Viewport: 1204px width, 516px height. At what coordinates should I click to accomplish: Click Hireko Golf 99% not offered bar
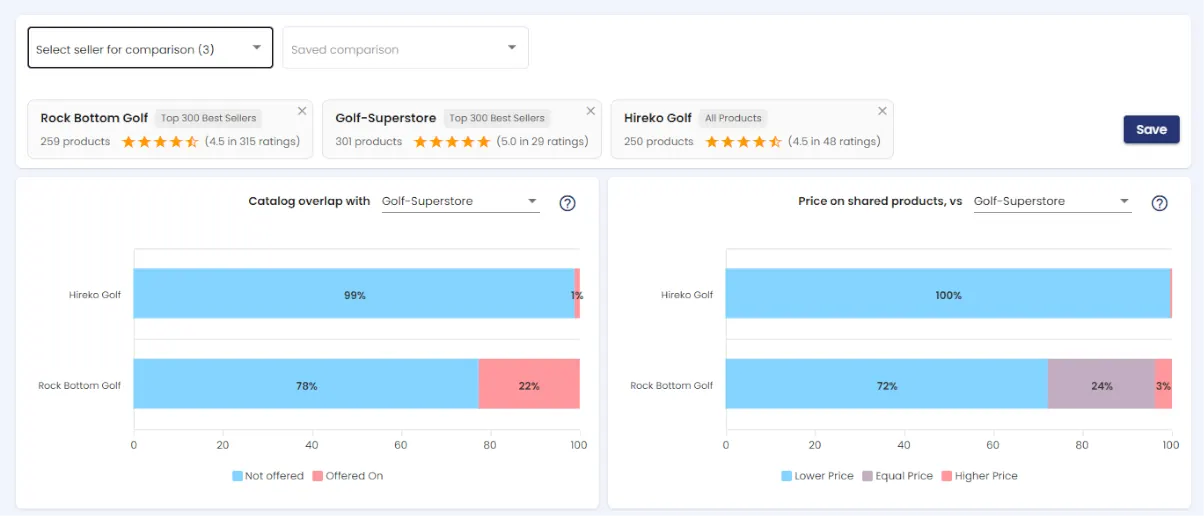point(354,294)
